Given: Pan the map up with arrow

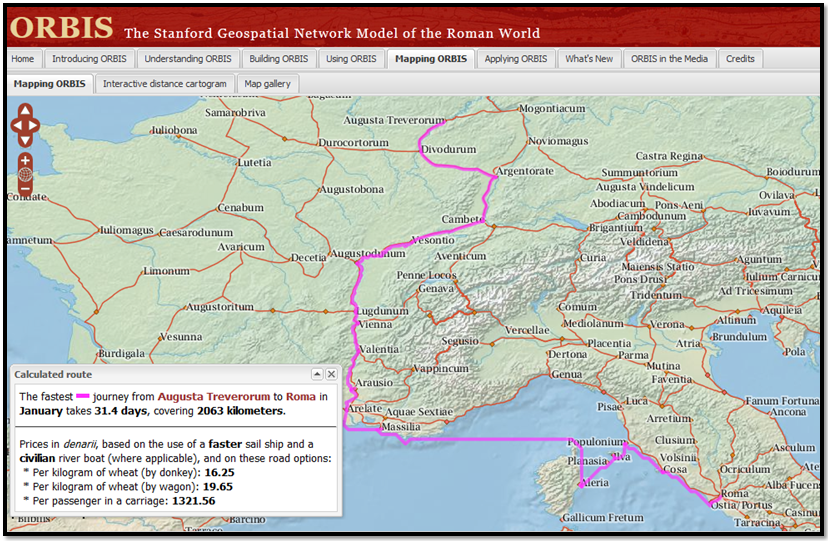Looking at the screenshot, I should tap(25, 111).
